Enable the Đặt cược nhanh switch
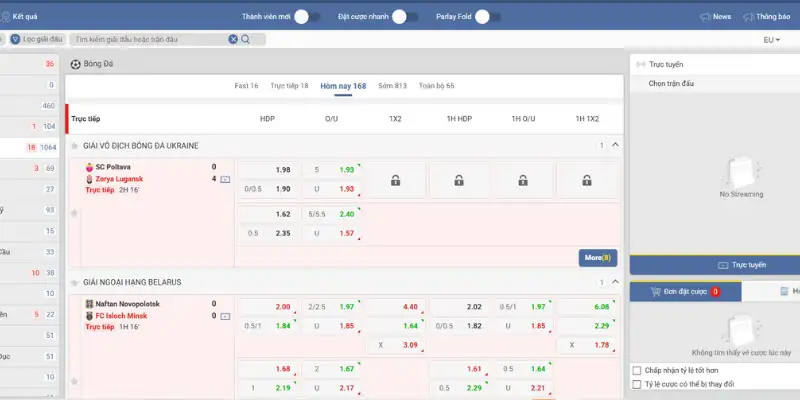The width and height of the screenshot is (800, 400). [x=405, y=16]
